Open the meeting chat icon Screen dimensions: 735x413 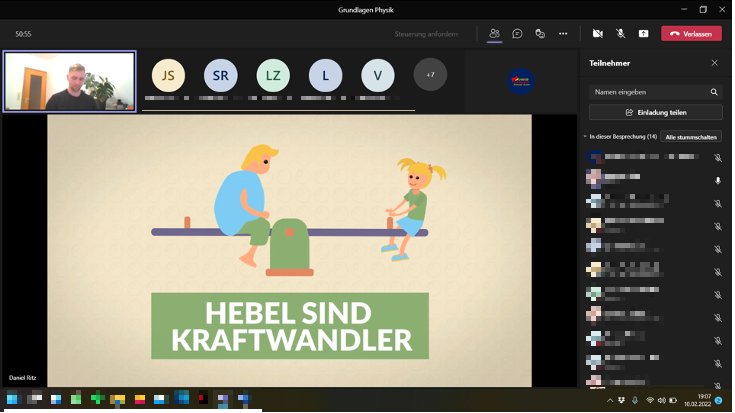(517, 33)
